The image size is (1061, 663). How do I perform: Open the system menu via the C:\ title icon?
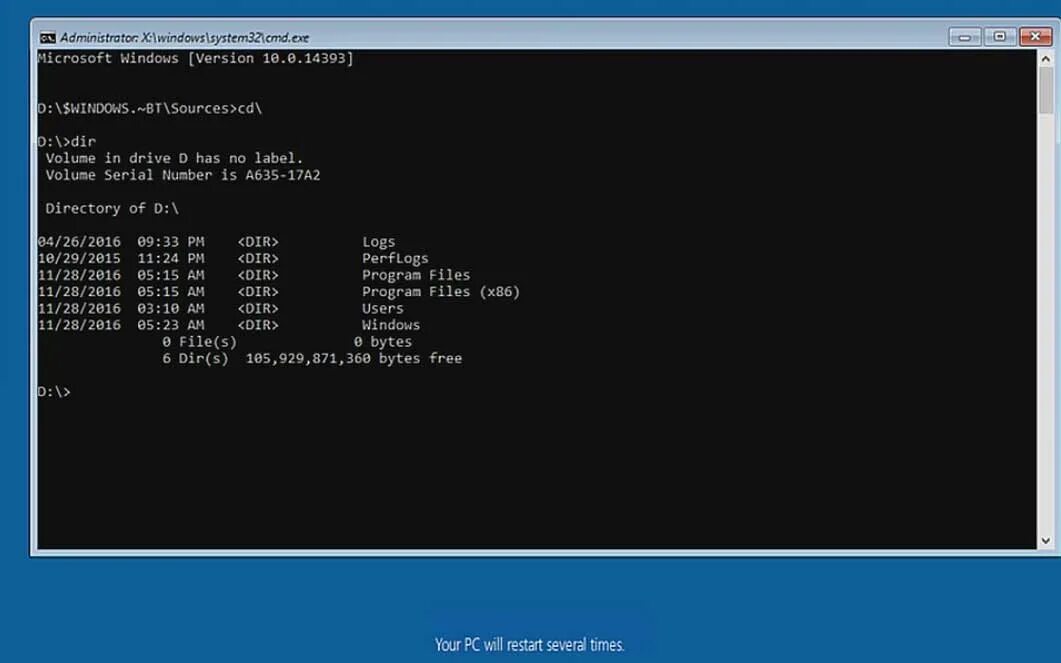[50, 36]
